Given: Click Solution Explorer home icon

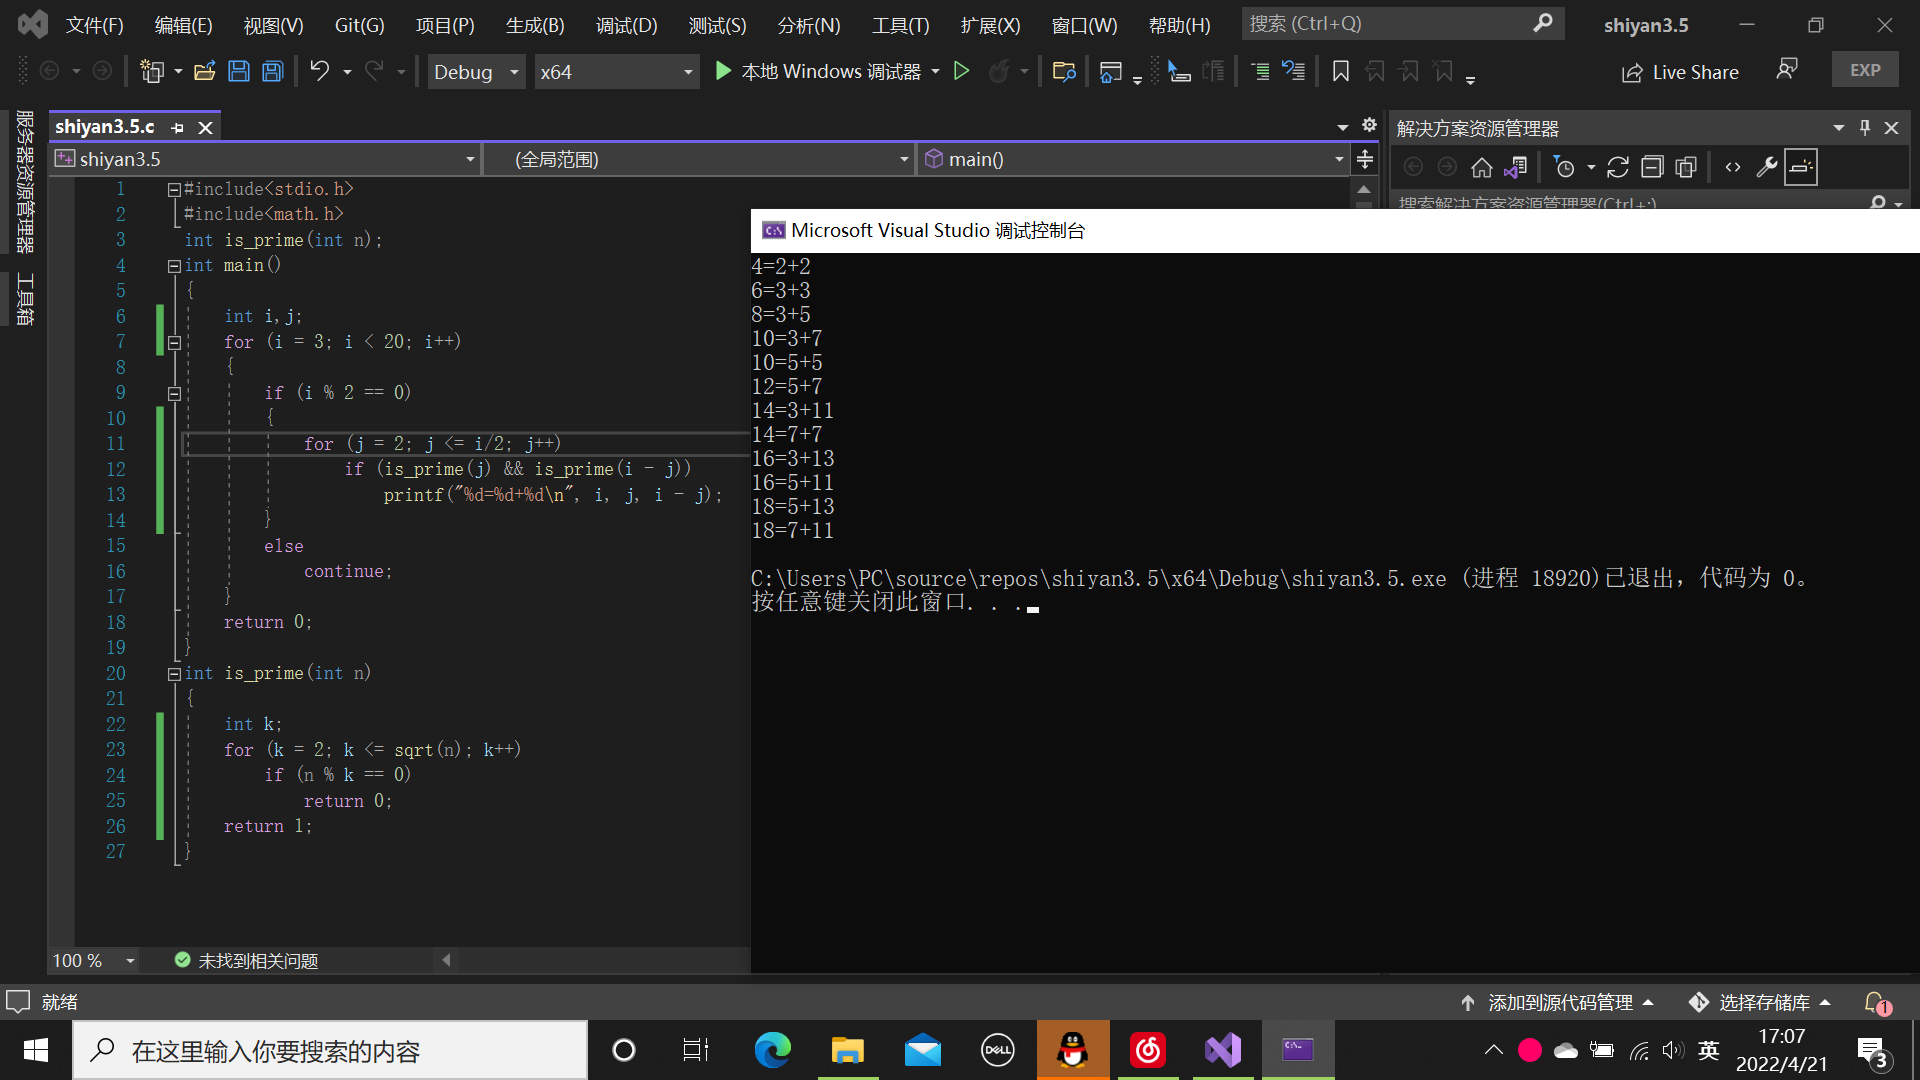Looking at the screenshot, I should point(1481,167).
